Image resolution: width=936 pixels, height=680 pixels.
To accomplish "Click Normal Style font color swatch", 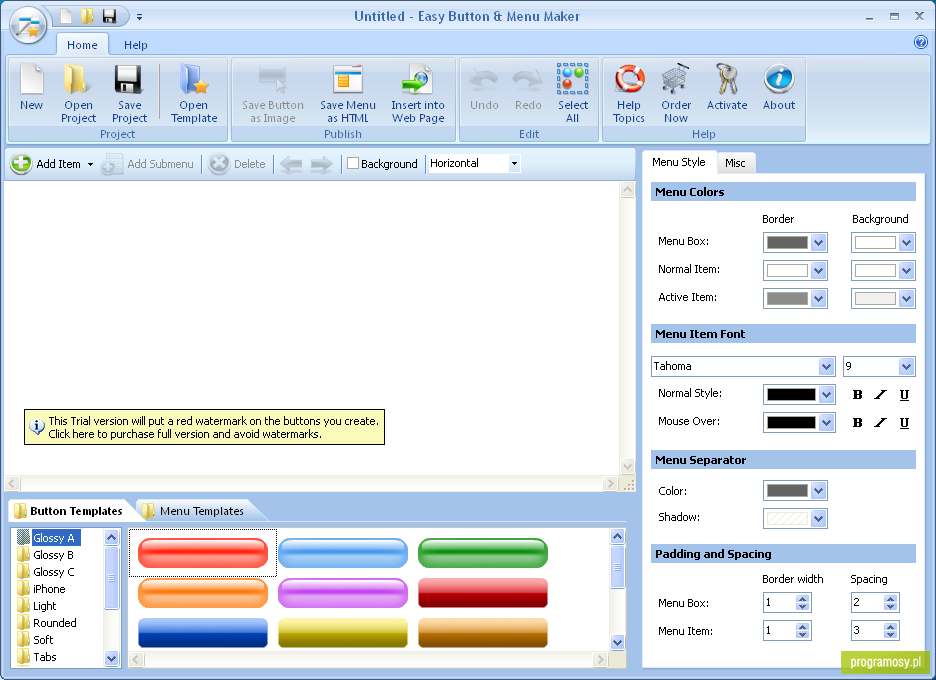I will click(791, 395).
